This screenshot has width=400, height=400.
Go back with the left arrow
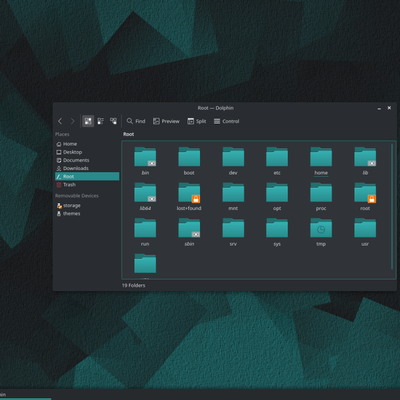click(60, 121)
